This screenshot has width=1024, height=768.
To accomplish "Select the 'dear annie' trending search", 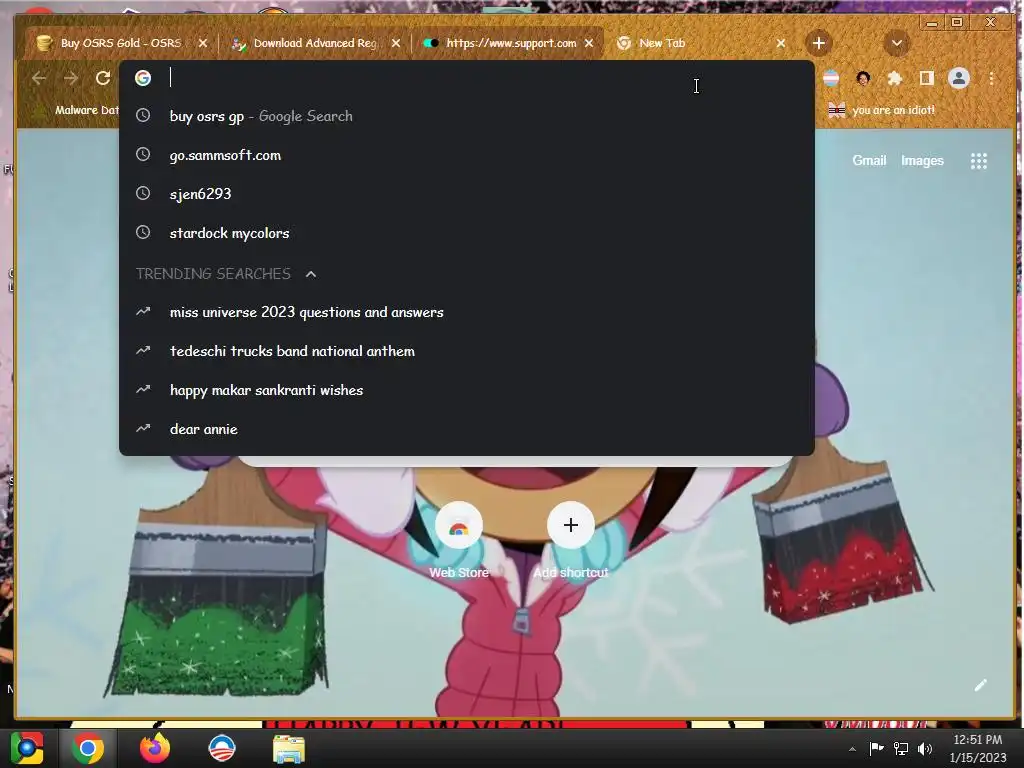I will [x=466, y=429].
